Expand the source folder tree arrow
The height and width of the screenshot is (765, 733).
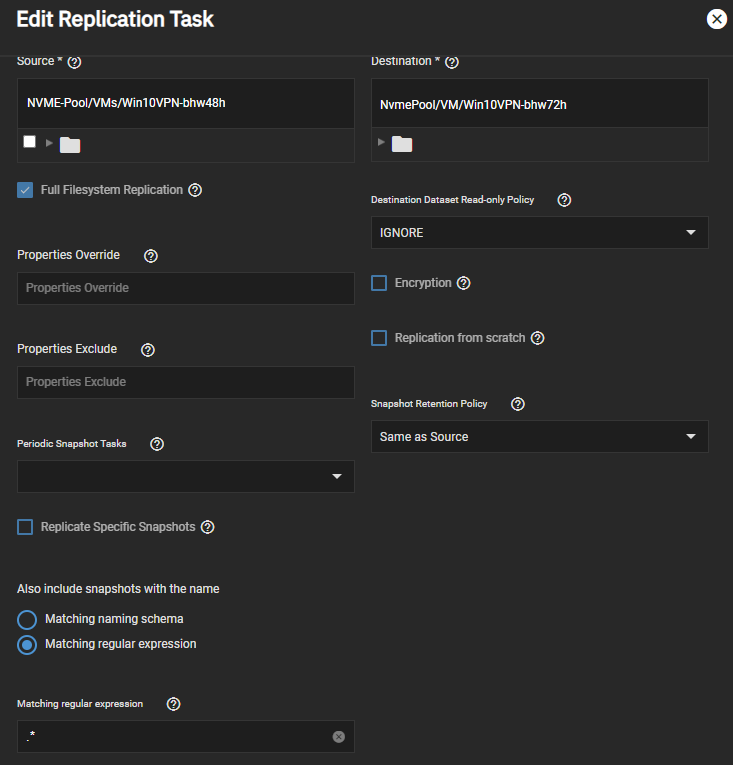49,143
